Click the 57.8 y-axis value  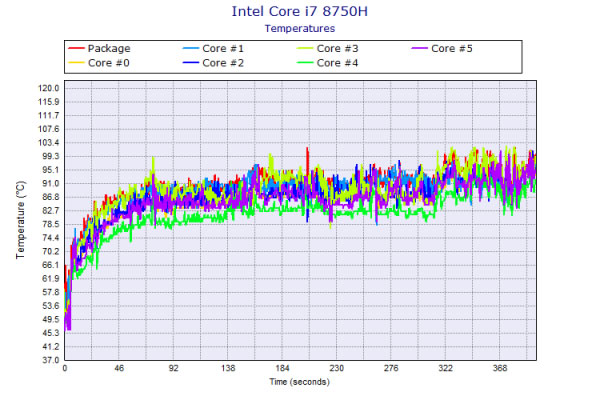pyautogui.click(x=51, y=292)
